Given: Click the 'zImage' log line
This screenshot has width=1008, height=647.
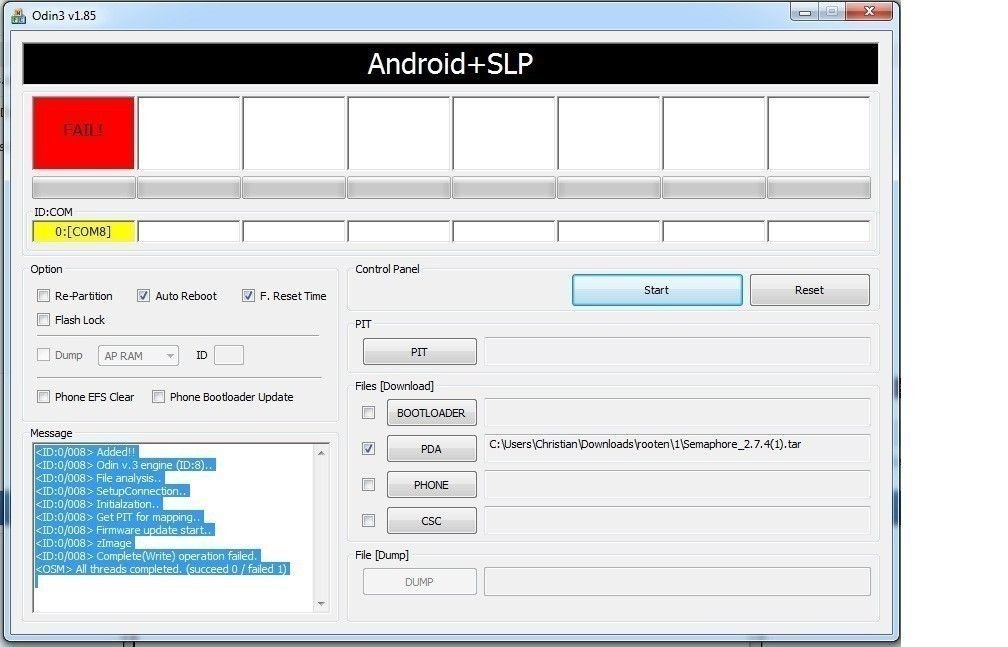Looking at the screenshot, I should (84, 543).
